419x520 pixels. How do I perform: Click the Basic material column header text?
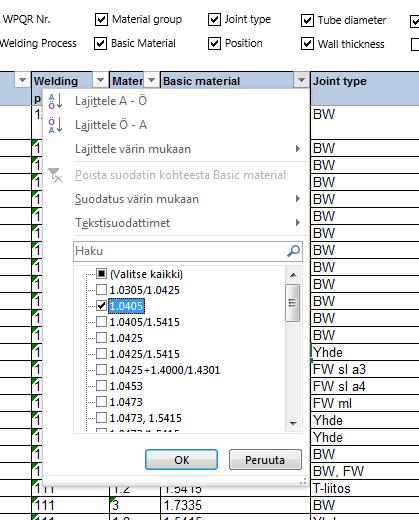coord(201,81)
